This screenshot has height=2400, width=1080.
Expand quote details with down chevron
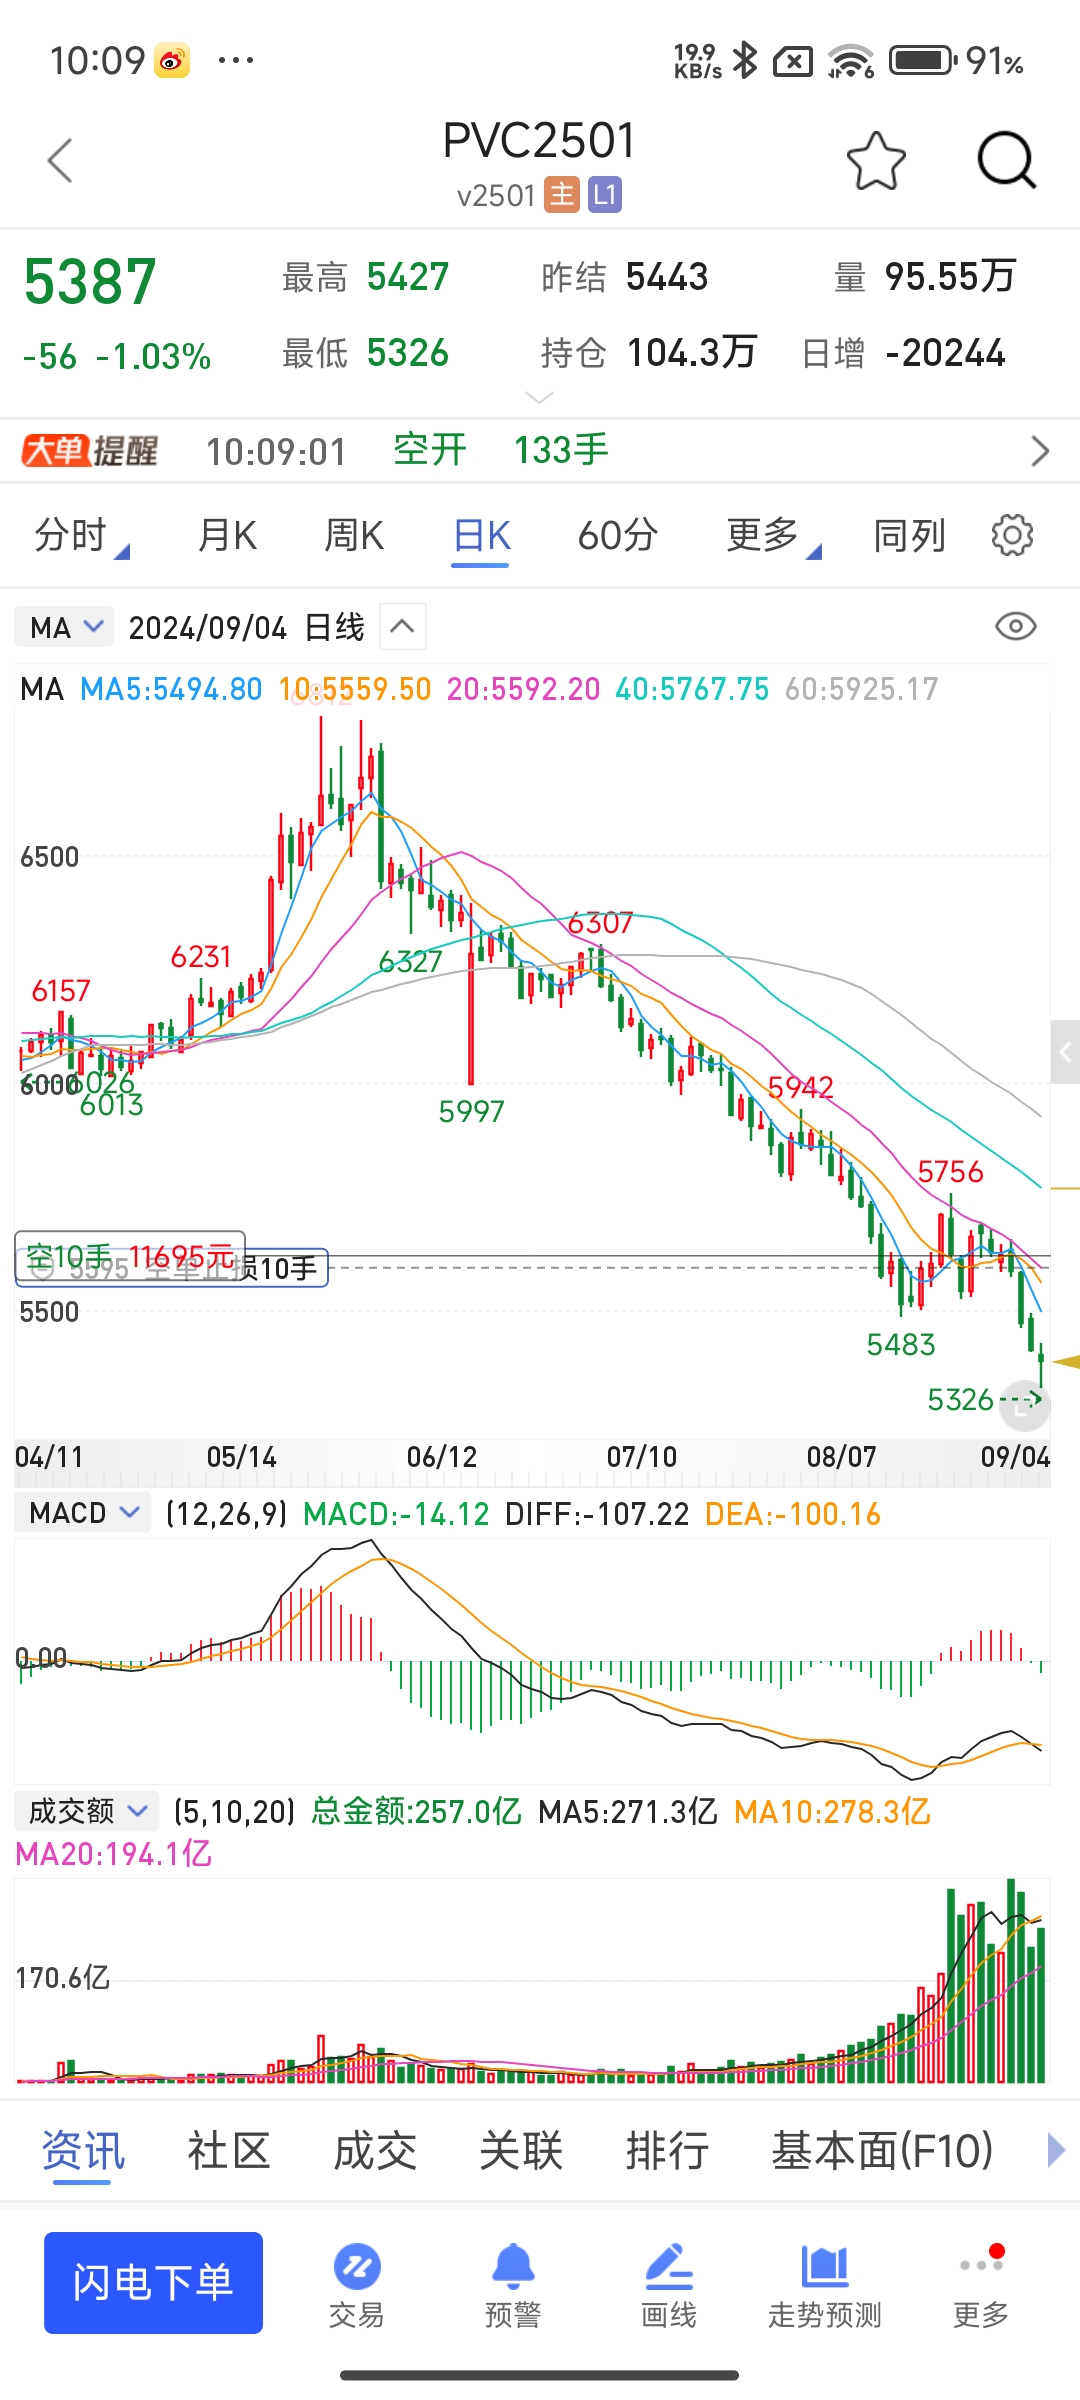click(539, 398)
